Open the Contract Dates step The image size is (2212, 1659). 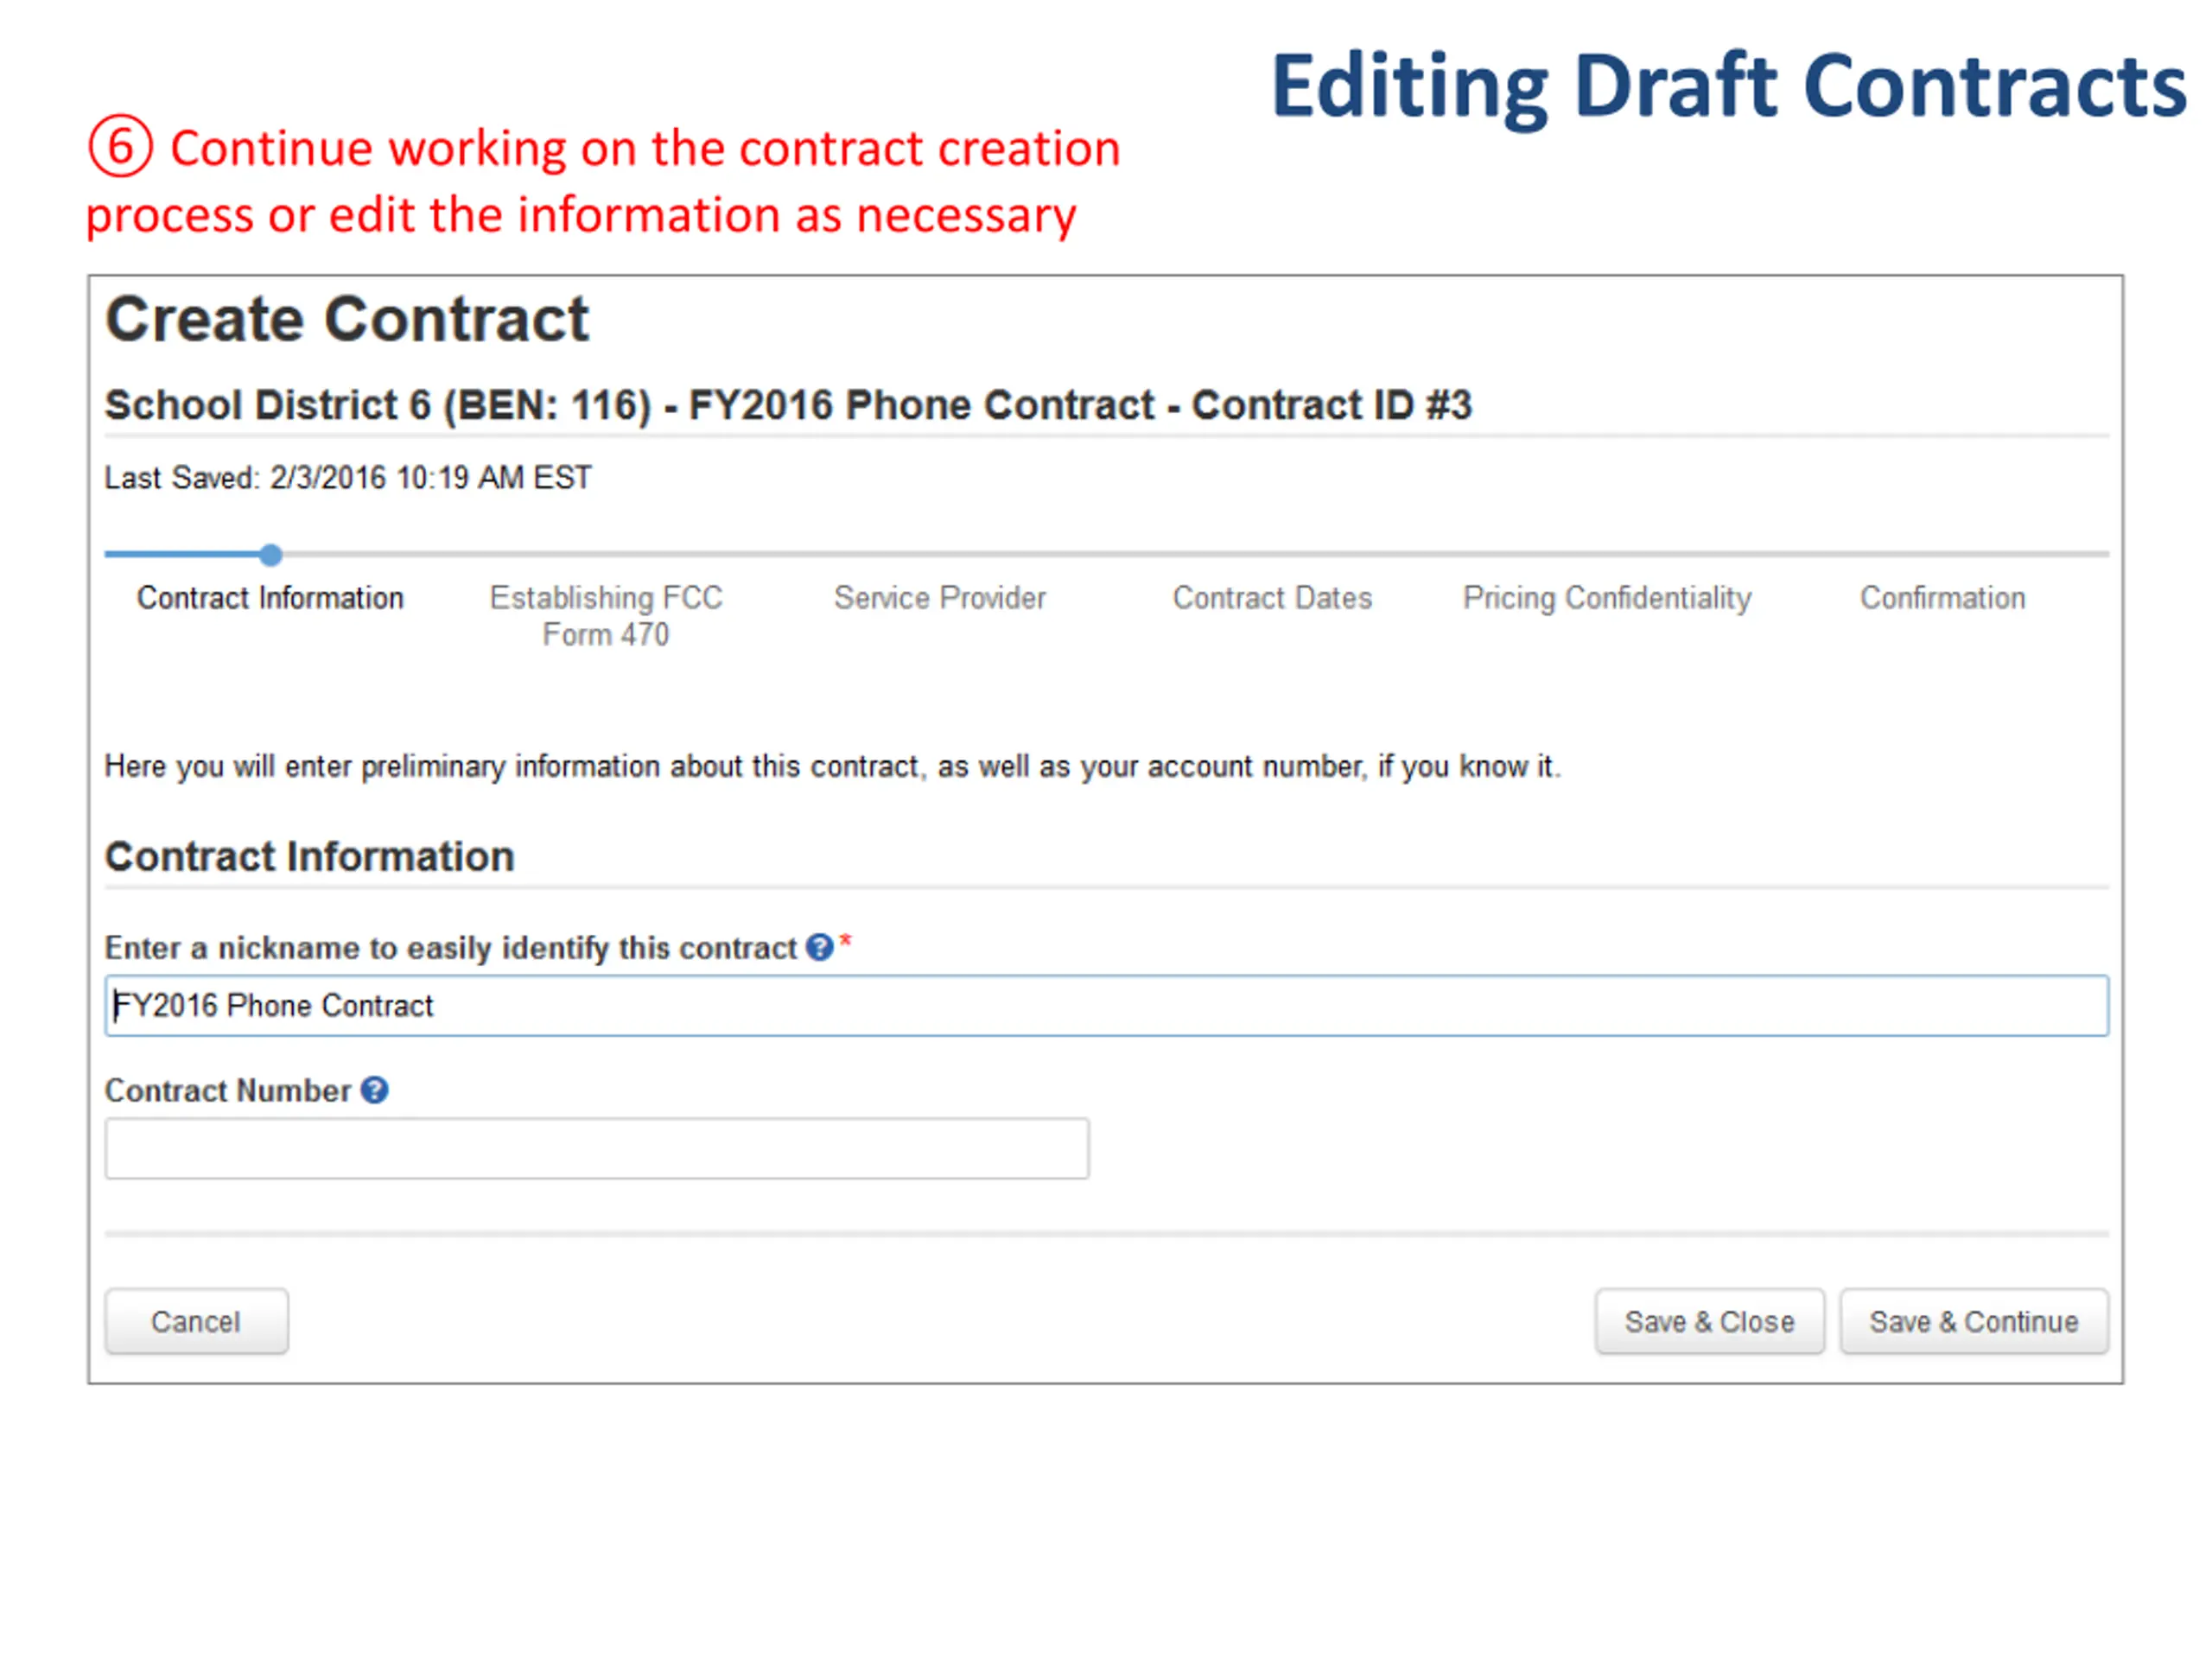pos(1272,598)
